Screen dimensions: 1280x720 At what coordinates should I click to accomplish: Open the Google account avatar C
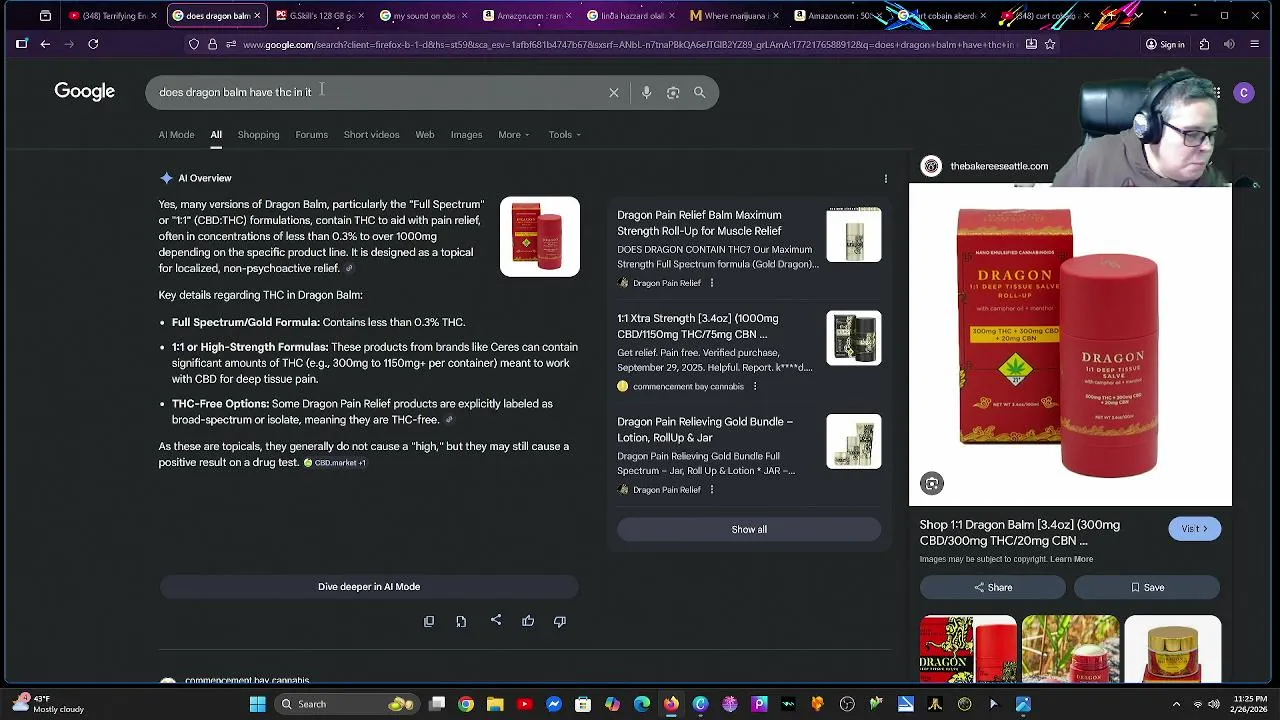tap(1244, 92)
